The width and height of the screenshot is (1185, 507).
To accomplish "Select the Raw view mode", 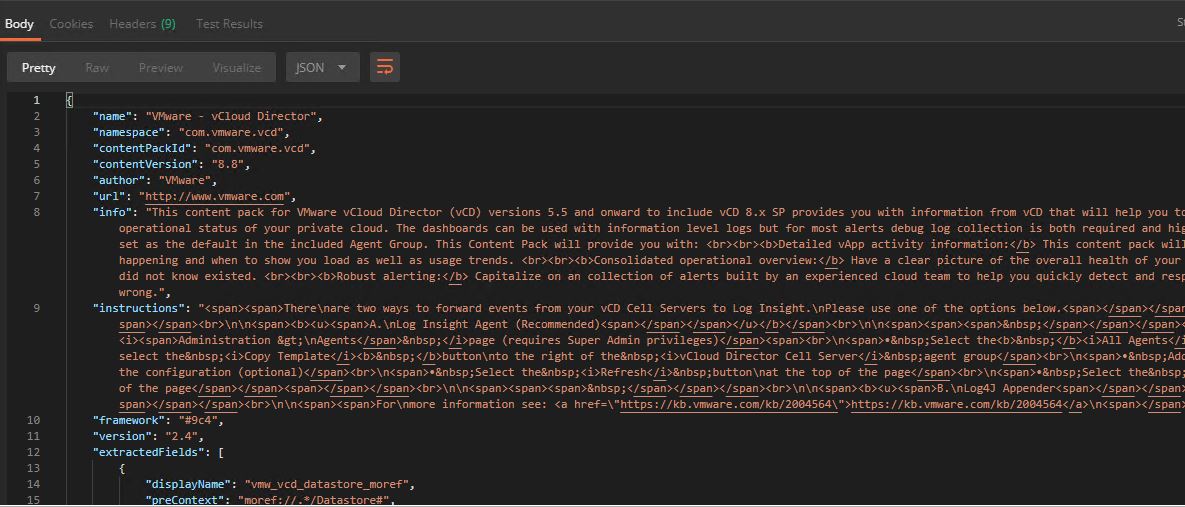I will (97, 67).
